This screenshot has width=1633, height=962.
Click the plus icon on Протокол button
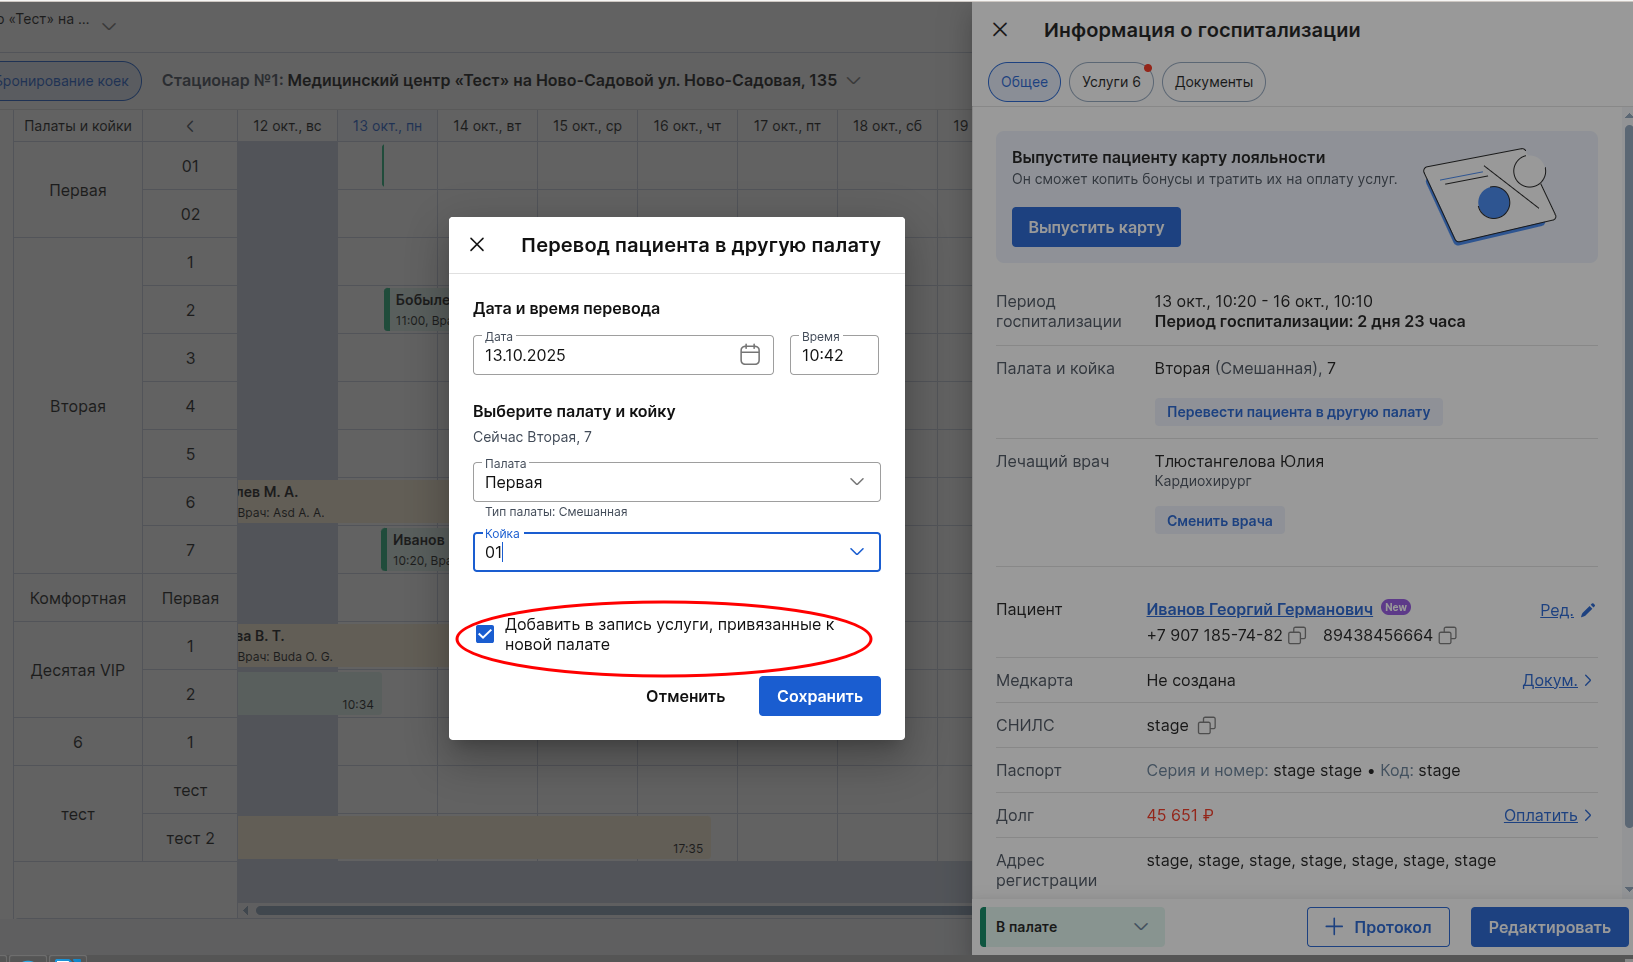(x=1334, y=927)
